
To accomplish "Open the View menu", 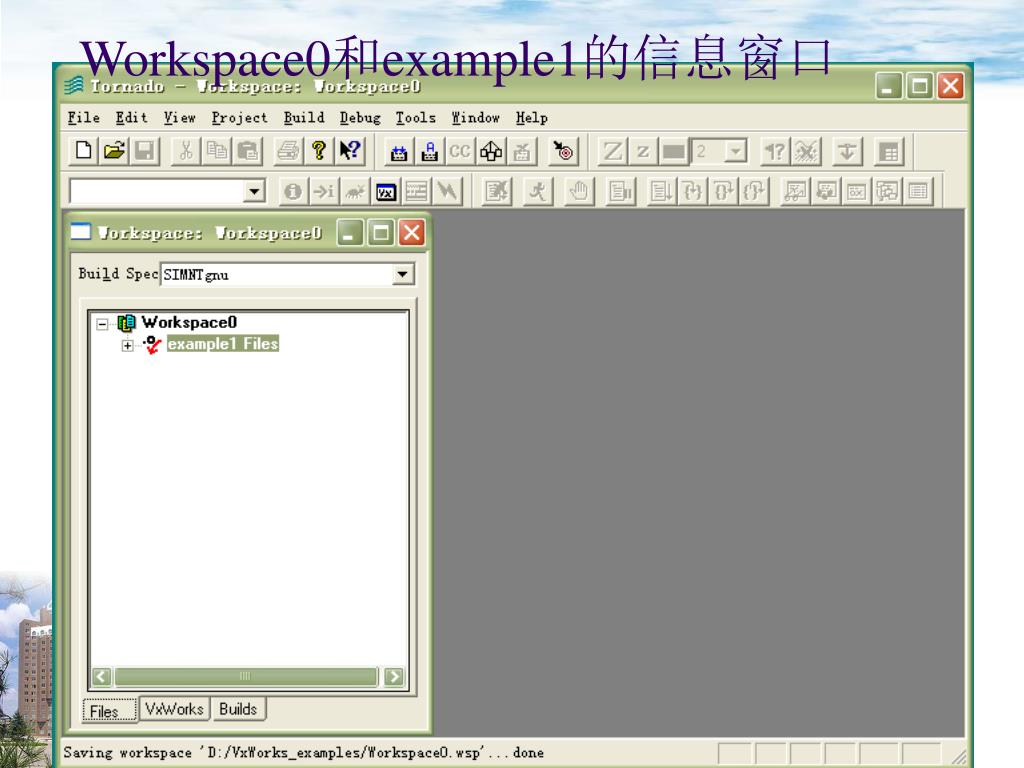I will click(180, 118).
